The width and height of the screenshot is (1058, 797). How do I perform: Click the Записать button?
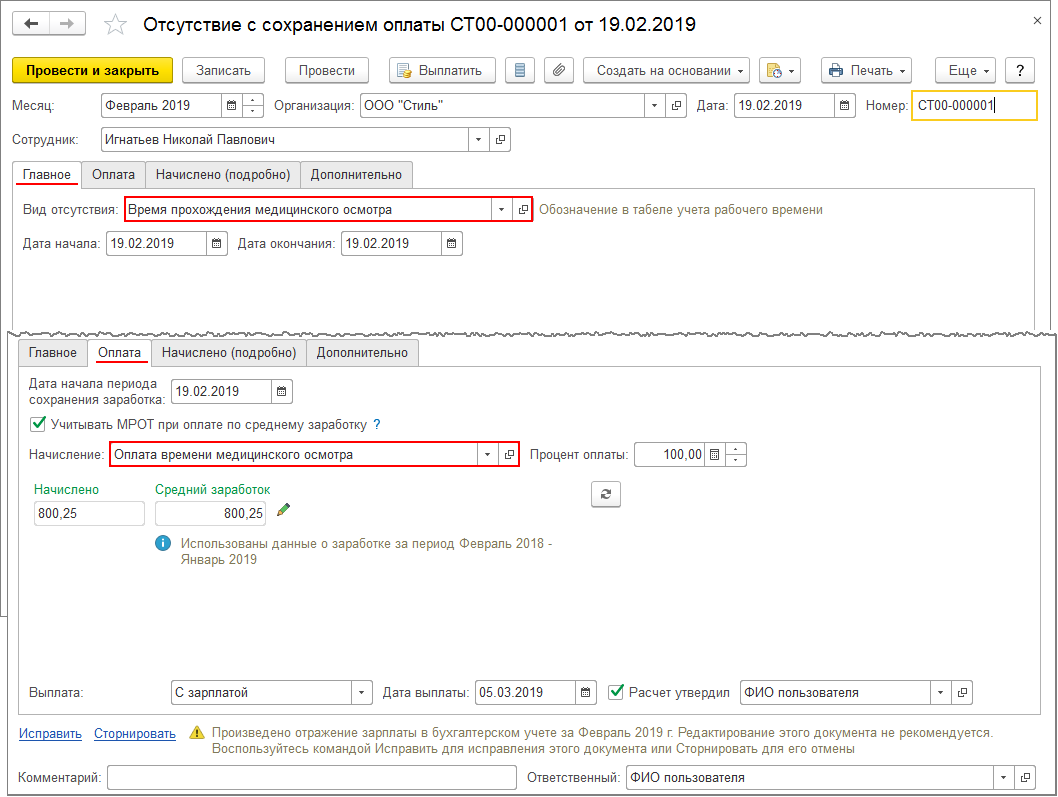pyautogui.click(x=223, y=70)
